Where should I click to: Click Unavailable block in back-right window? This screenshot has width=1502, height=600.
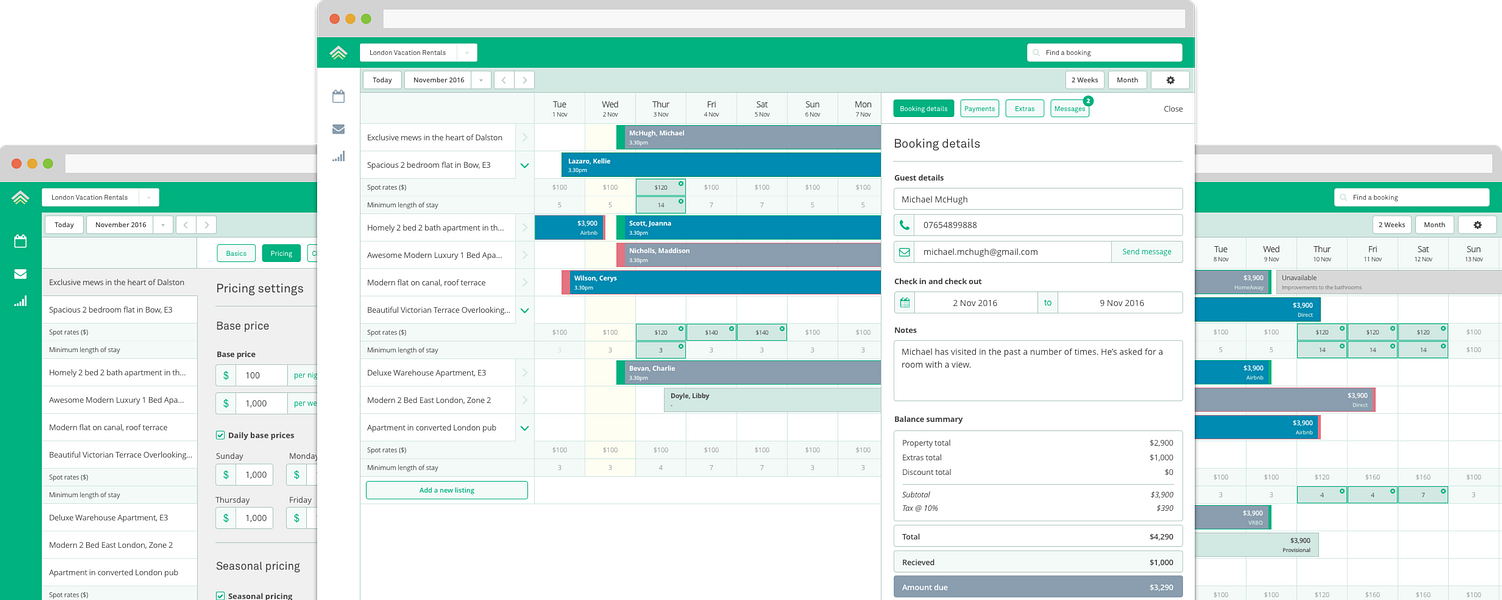click(x=1389, y=282)
